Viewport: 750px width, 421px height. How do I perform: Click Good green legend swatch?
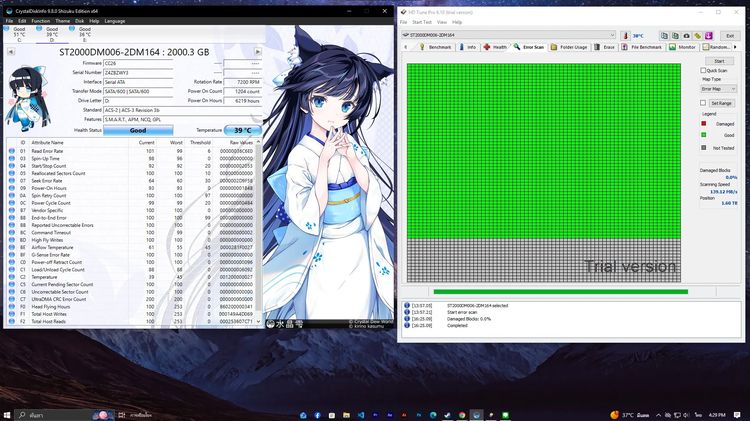click(703, 135)
